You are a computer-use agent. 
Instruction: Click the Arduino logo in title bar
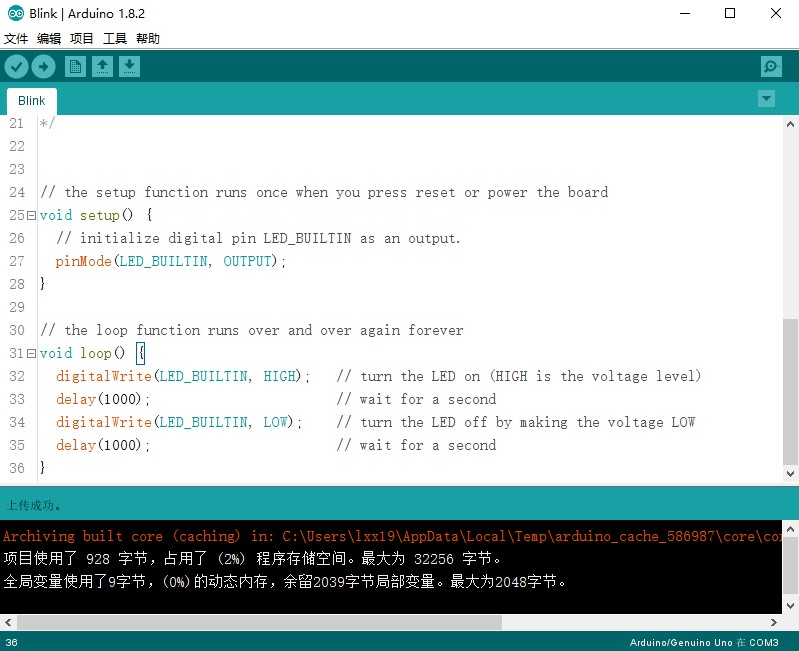[x=16, y=13]
